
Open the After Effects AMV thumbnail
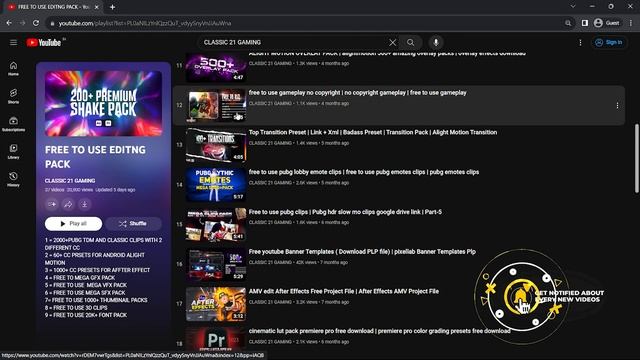[x=216, y=304]
